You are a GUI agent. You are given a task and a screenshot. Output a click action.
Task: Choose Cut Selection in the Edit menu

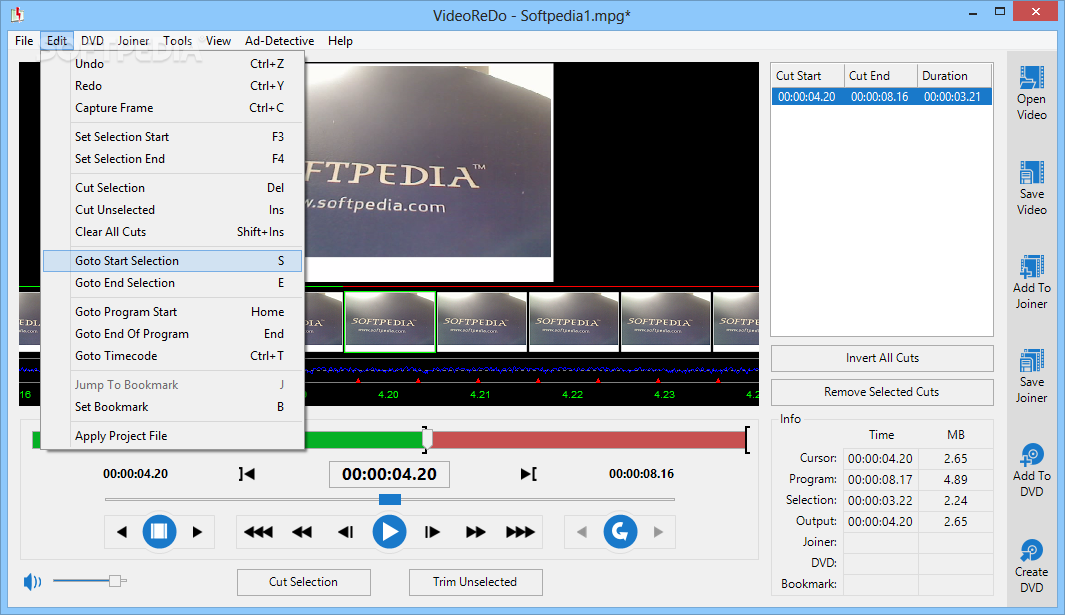pyautogui.click(x=173, y=188)
